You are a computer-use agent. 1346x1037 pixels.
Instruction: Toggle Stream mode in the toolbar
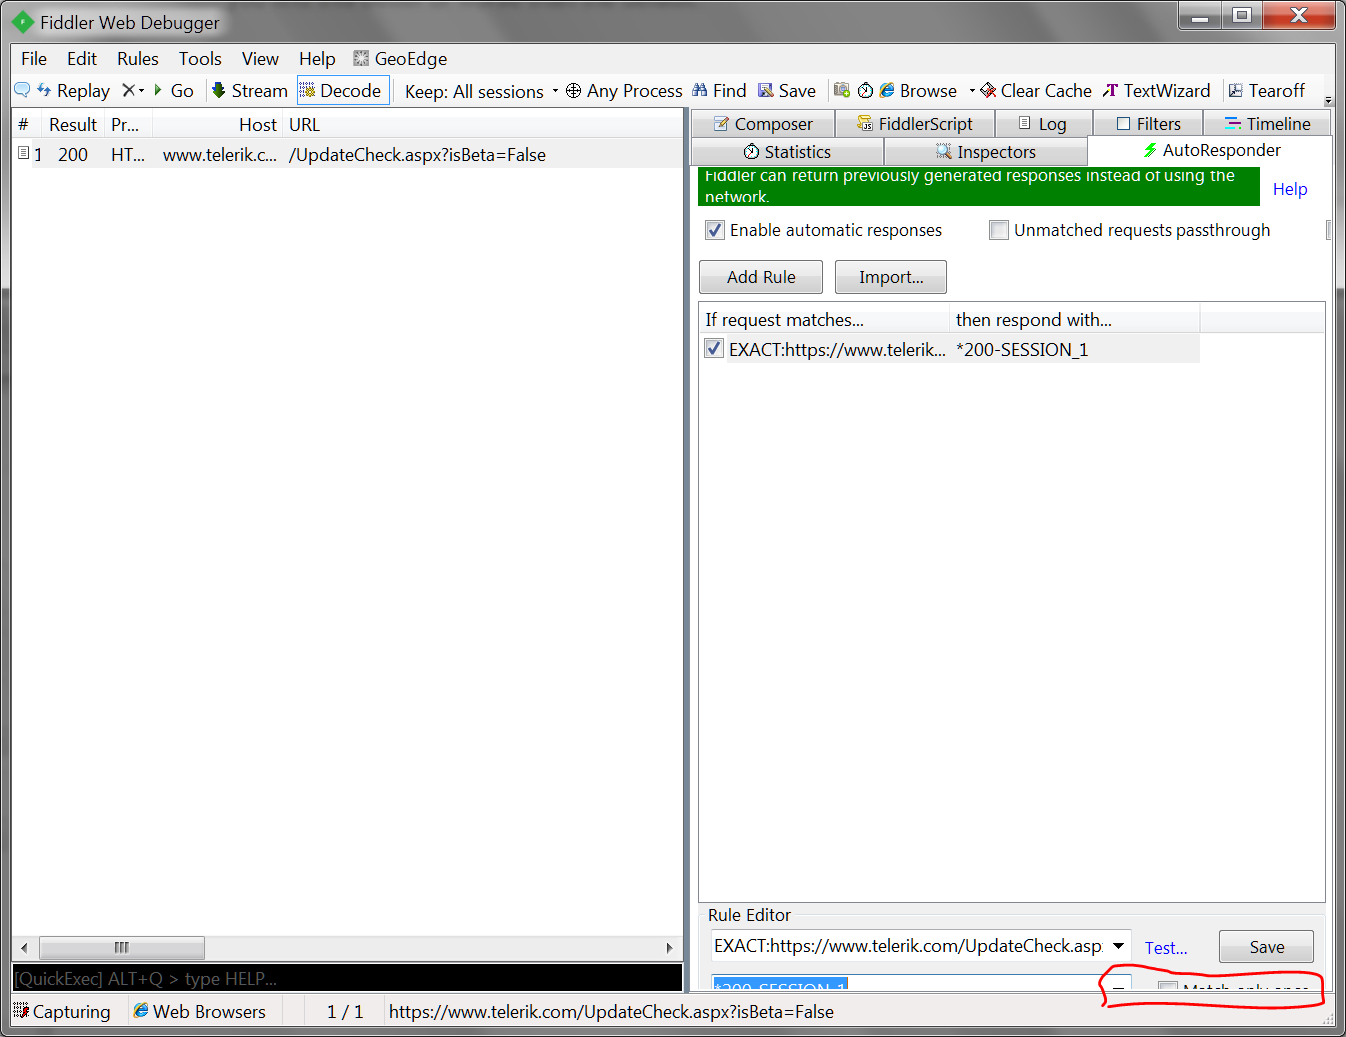pyautogui.click(x=249, y=90)
